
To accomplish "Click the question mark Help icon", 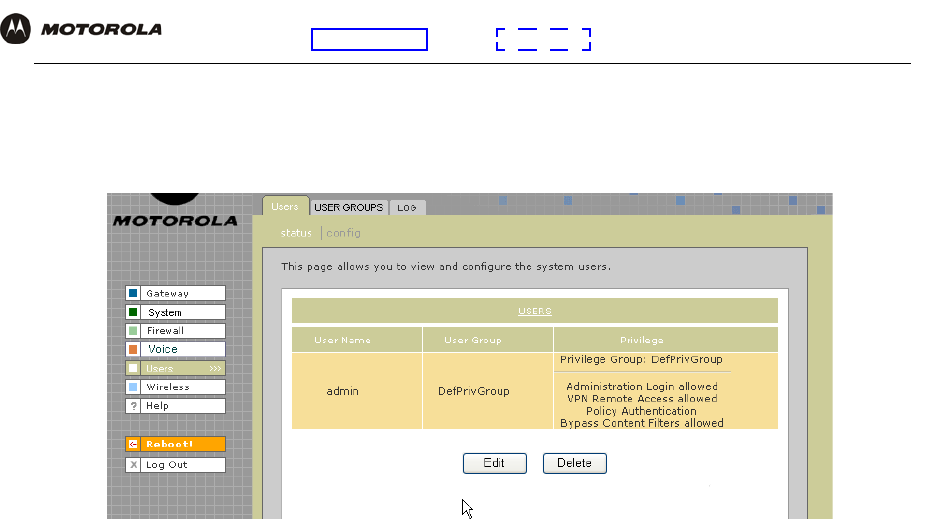I will (x=133, y=406).
